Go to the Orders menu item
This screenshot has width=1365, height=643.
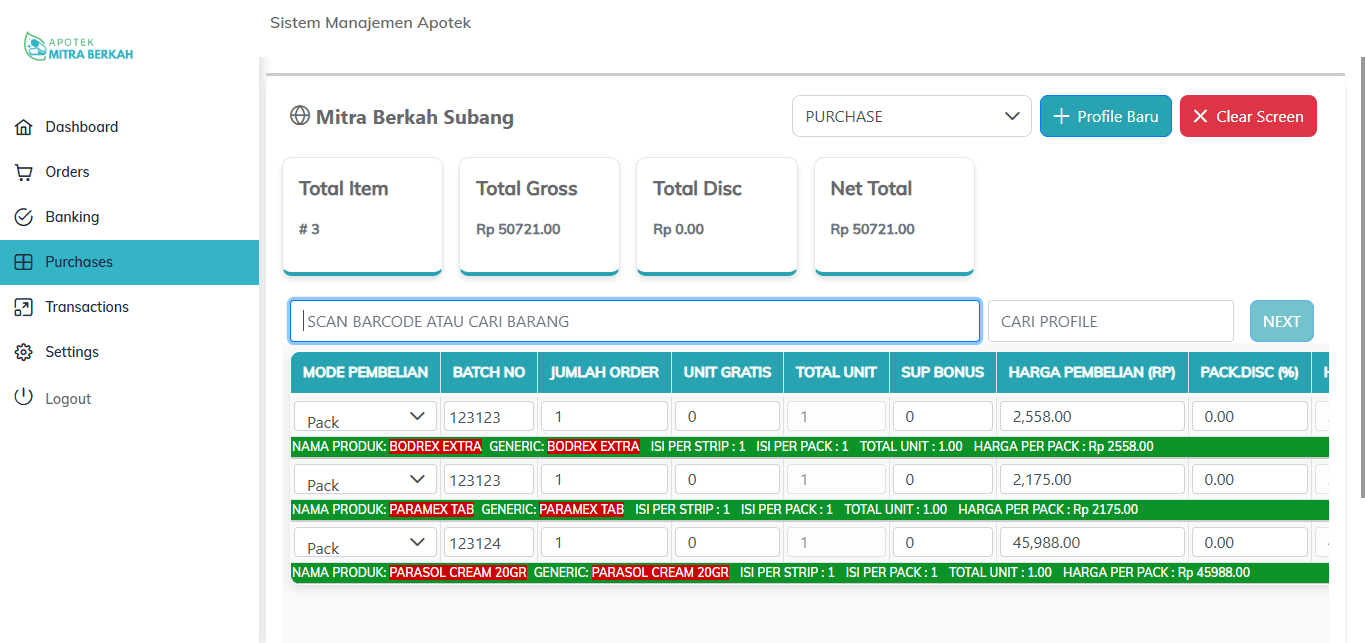(67, 172)
